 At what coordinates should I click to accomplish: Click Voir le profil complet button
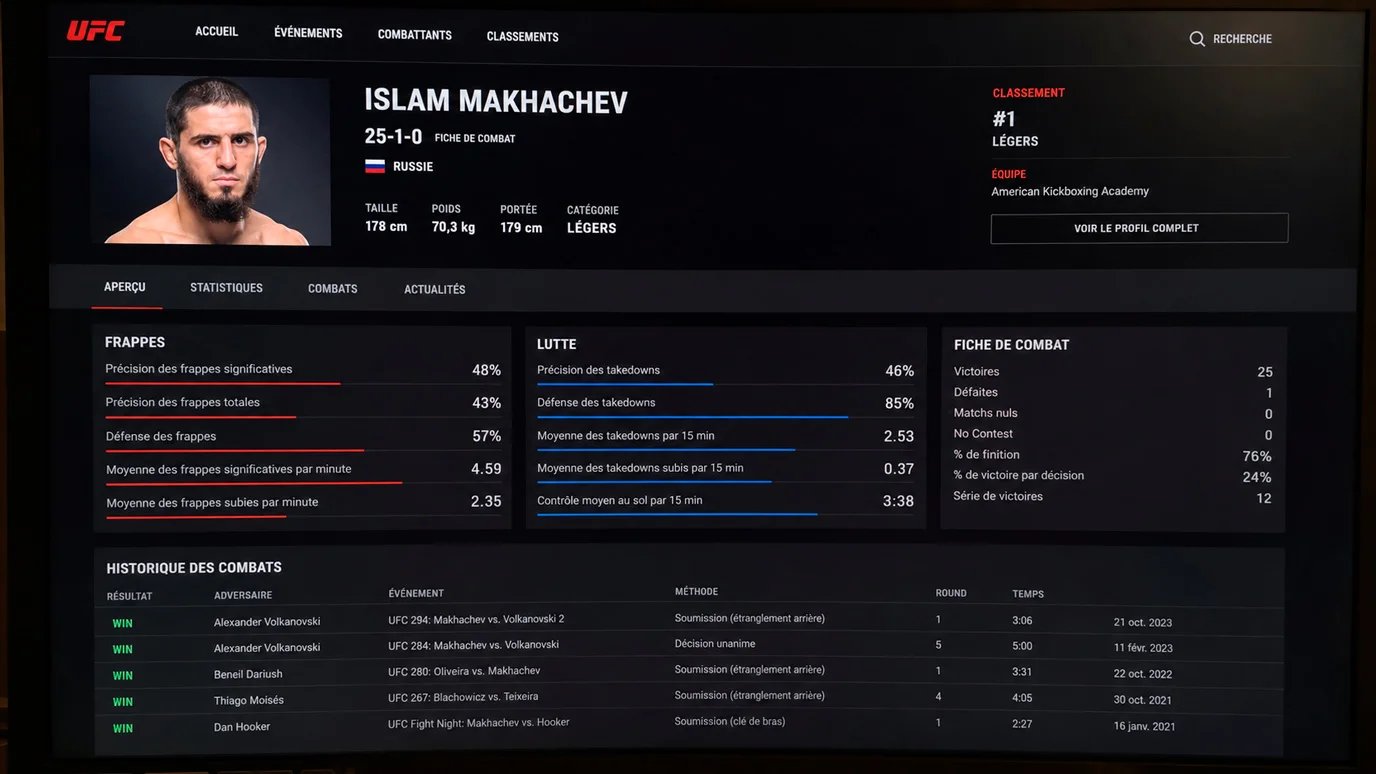(1139, 228)
